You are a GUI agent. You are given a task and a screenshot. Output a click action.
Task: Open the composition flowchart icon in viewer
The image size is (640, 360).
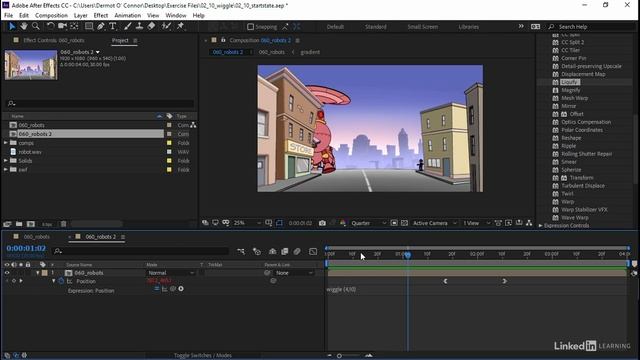(529, 223)
